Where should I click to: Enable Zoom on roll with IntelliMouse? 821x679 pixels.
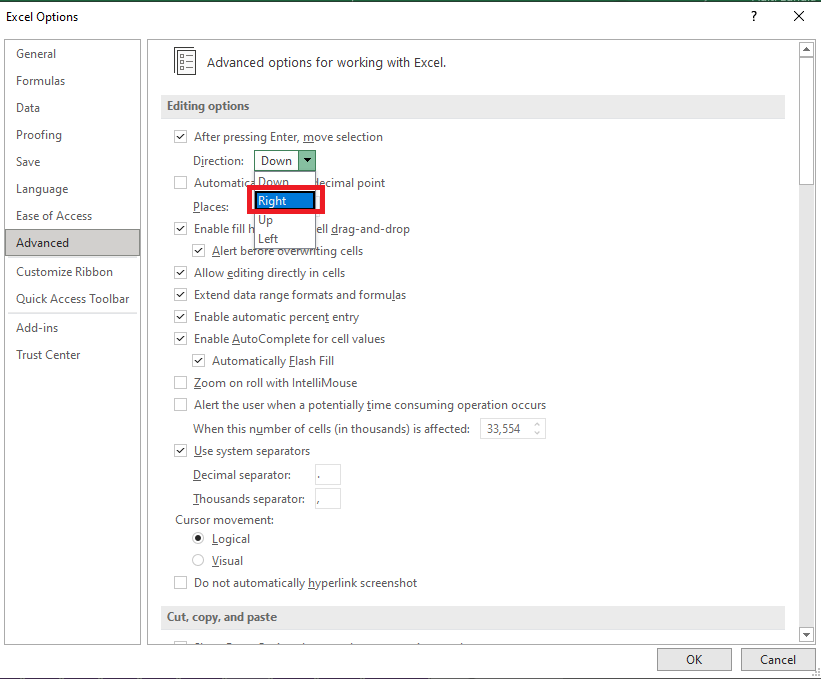pos(181,383)
